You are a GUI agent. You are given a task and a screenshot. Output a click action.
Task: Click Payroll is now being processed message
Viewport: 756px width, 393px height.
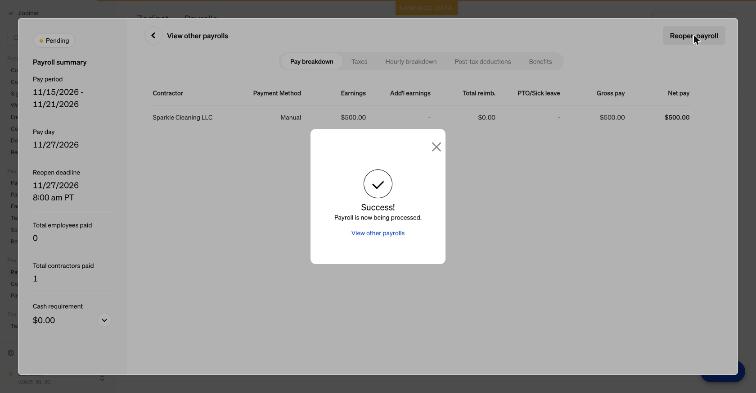click(378, 217)
